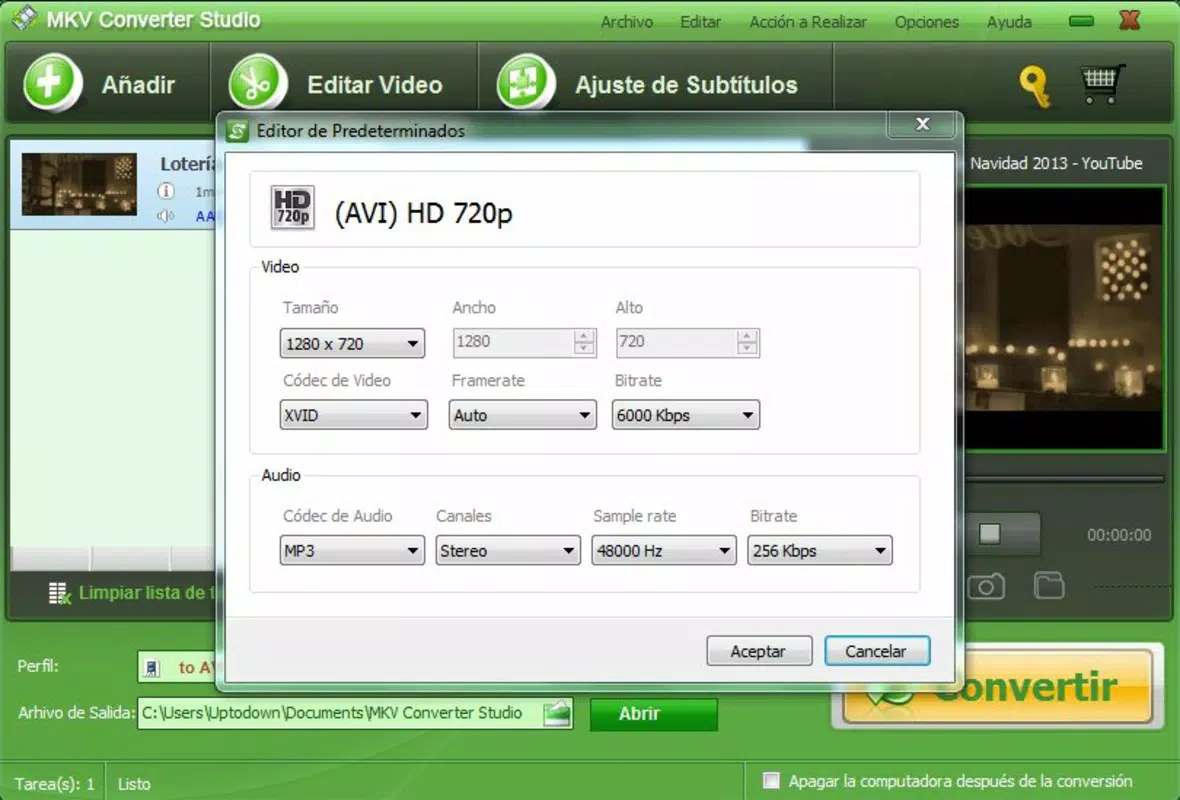Minimize main window with green bar icon

click(x=1081, y=21)
